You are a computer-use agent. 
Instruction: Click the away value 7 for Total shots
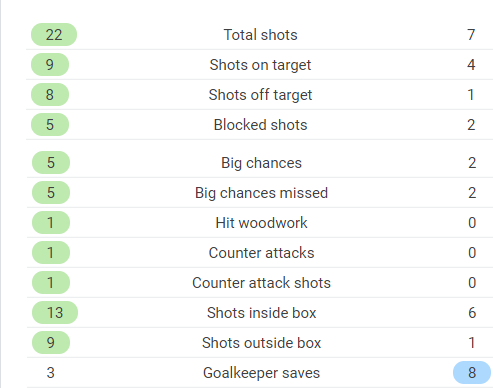click(x=471, y=35)
